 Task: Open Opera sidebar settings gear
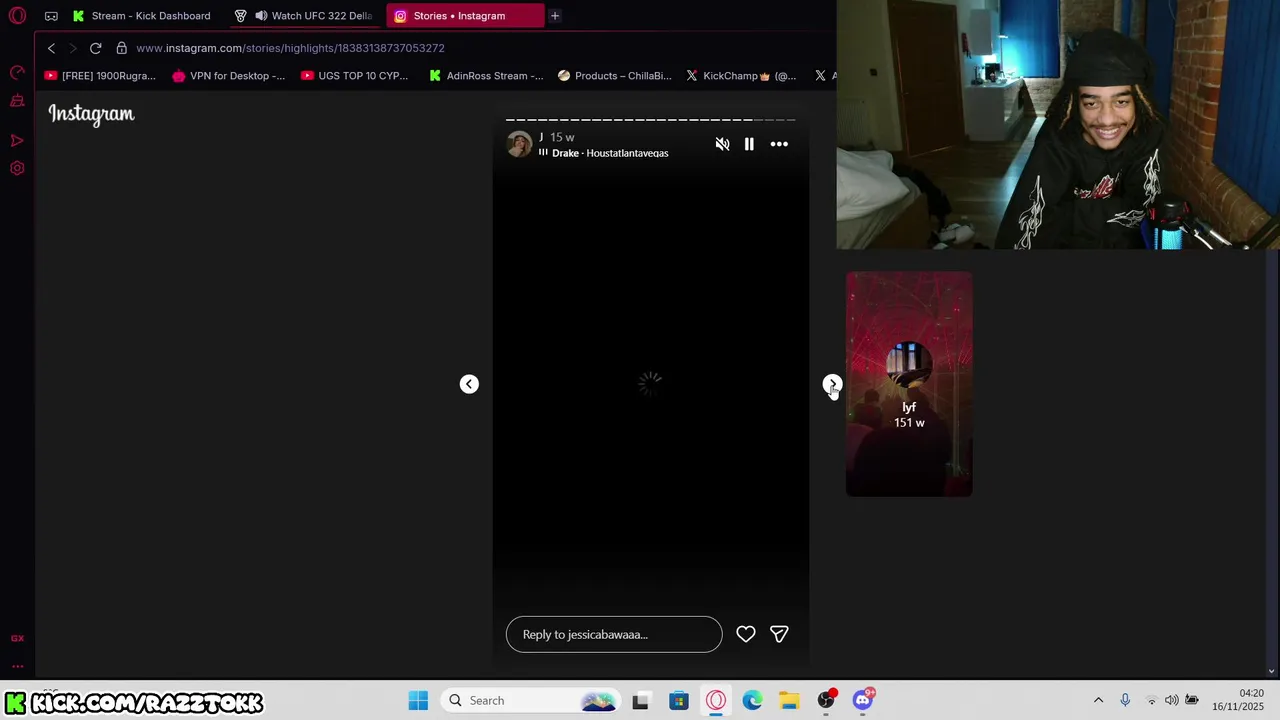tap(17, 168)
